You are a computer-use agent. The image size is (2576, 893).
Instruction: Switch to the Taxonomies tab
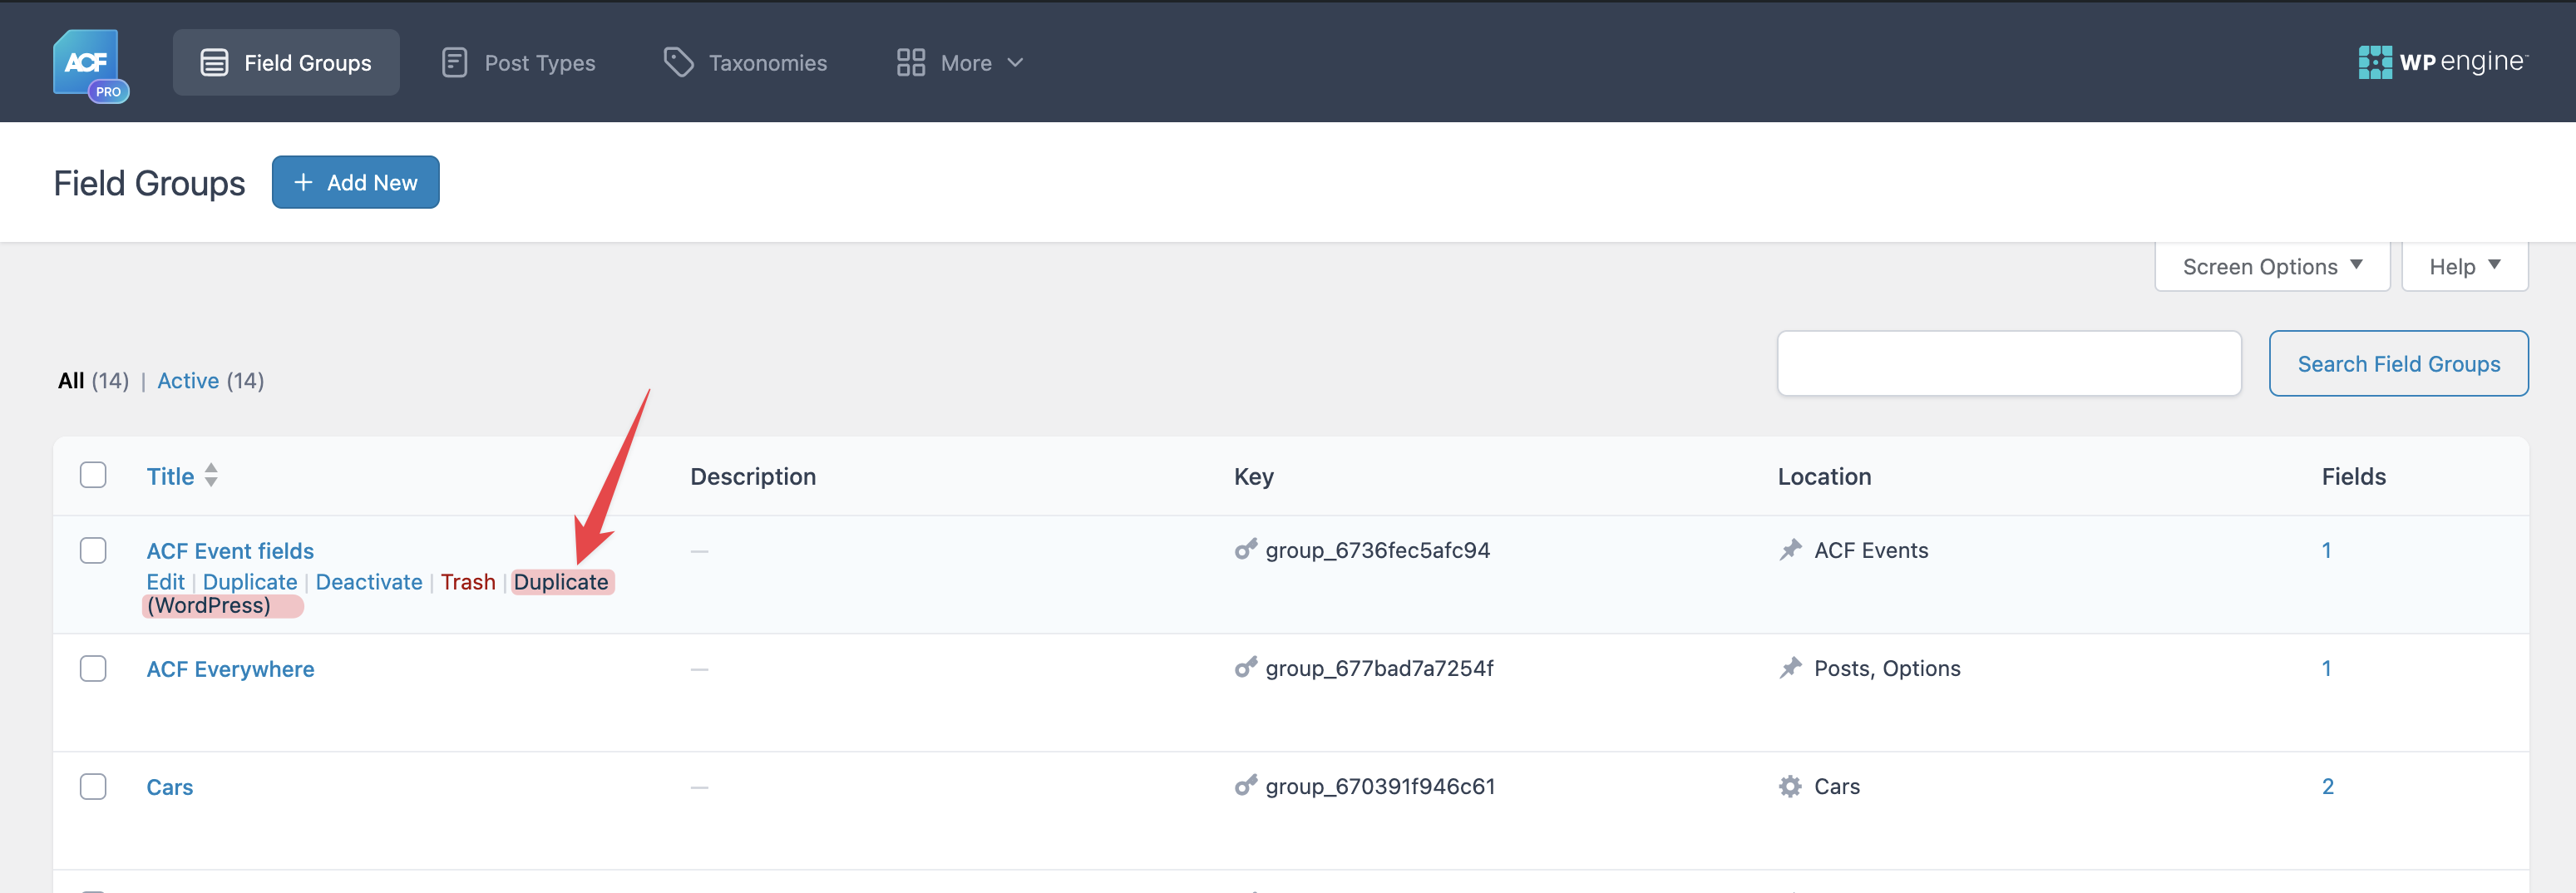pos(746,63)
